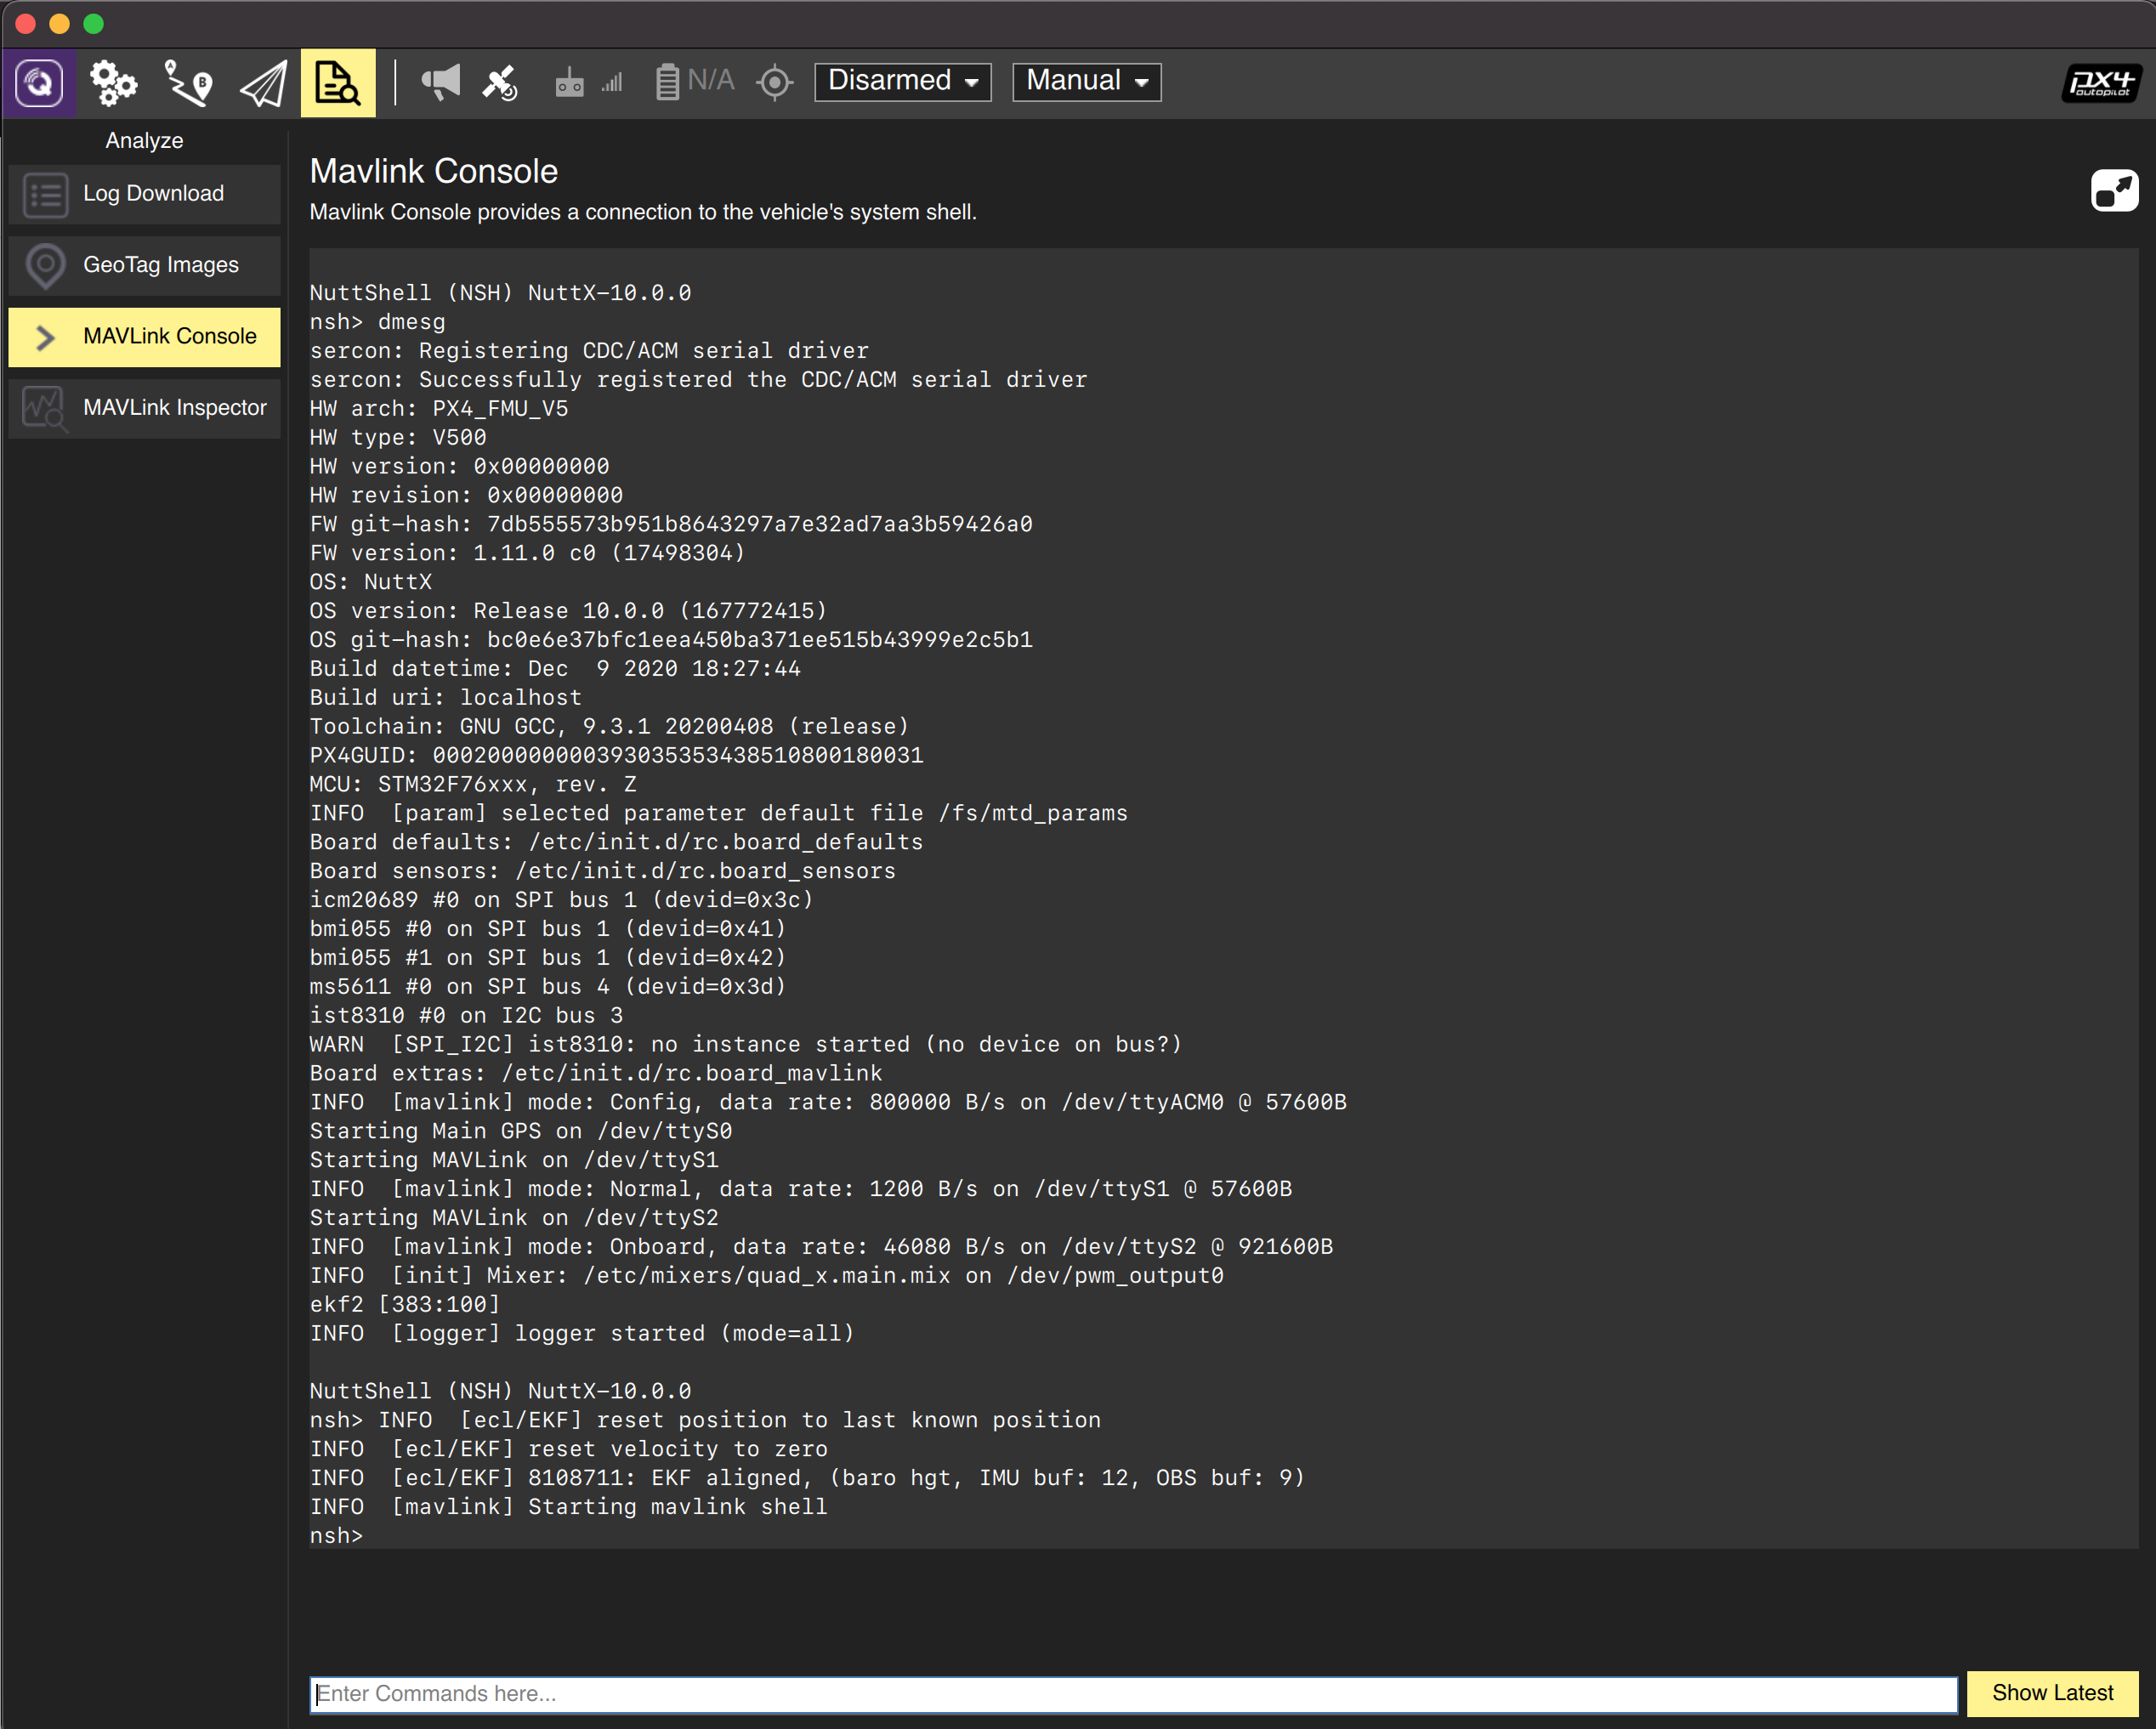This screenshot has height=1729, width=2156.
Task: Click the Log Download list icon
Action: point(45,194)
